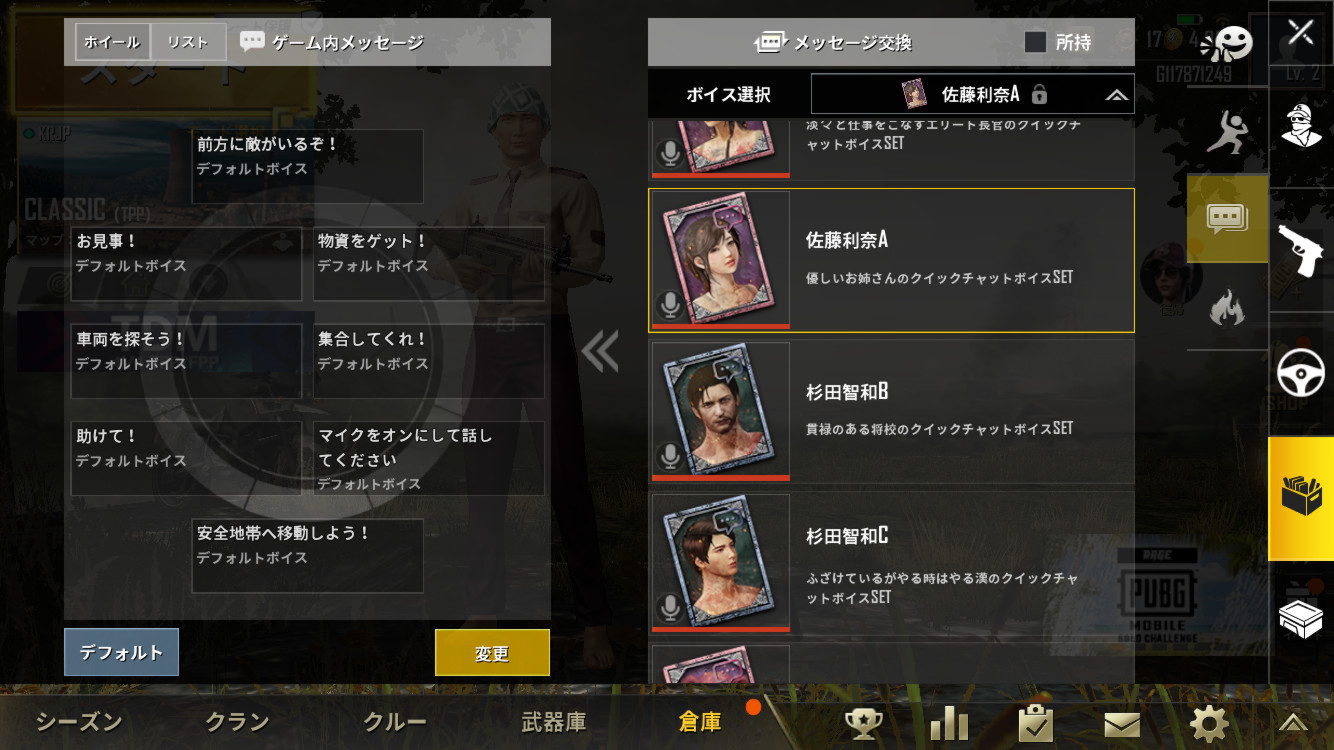Image resolution: width=1334 pixels, height=750 pixels.
Task: Switch to リスト list view
Action: (x=188, y=42)
